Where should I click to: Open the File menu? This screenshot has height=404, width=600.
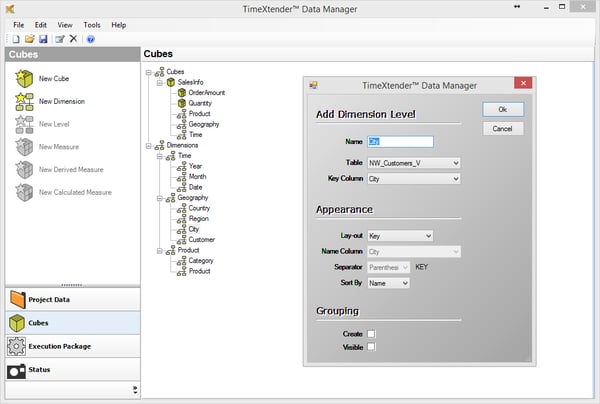[18, 25]
